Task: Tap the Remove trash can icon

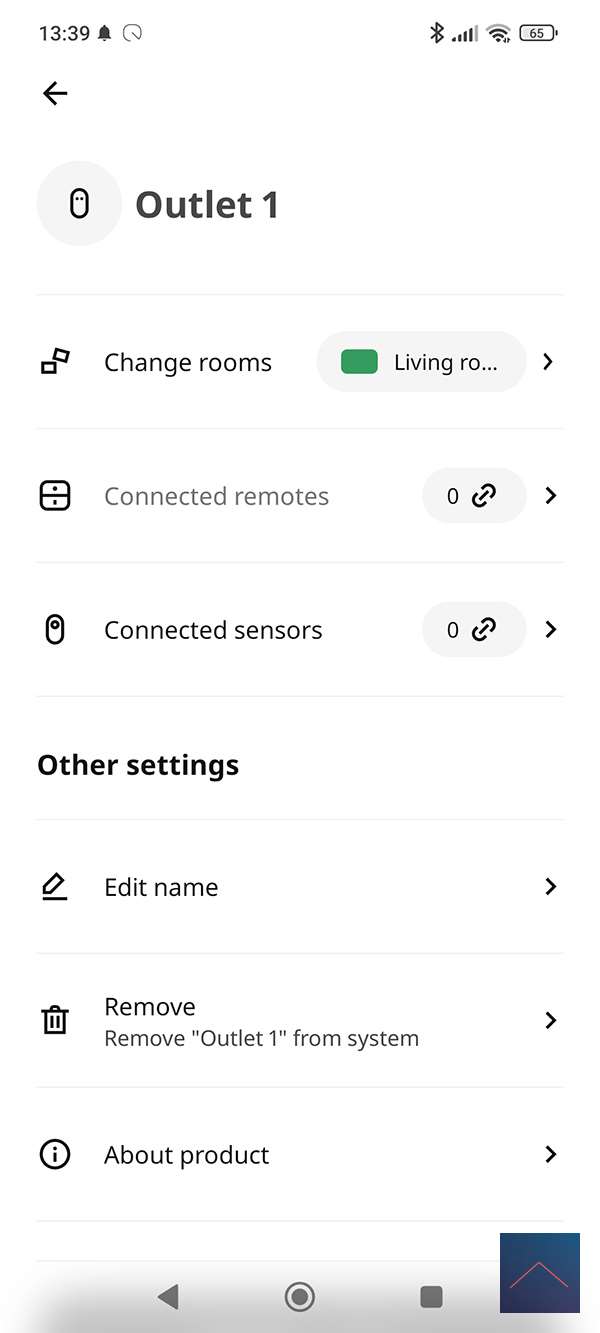Action: pos(55,1021)
